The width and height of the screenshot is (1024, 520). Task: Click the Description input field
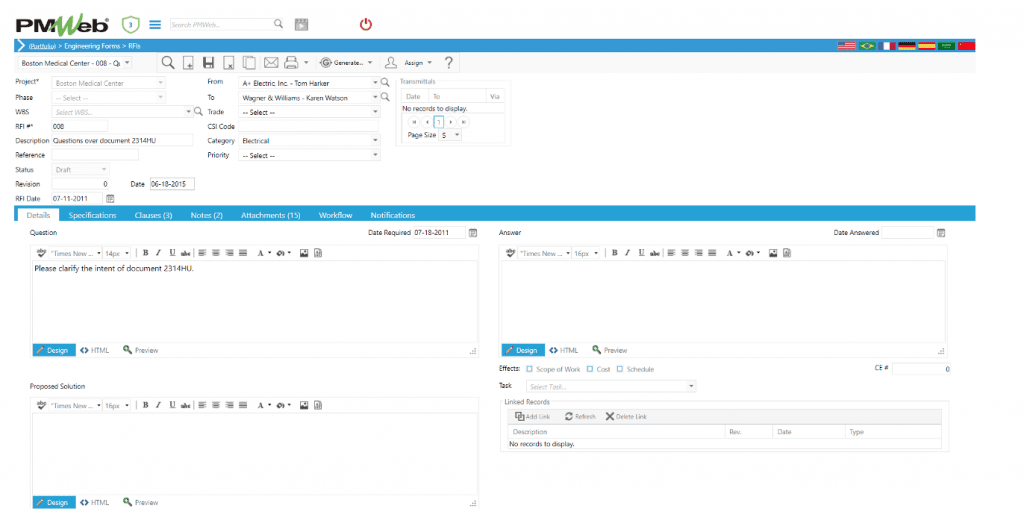122,140
